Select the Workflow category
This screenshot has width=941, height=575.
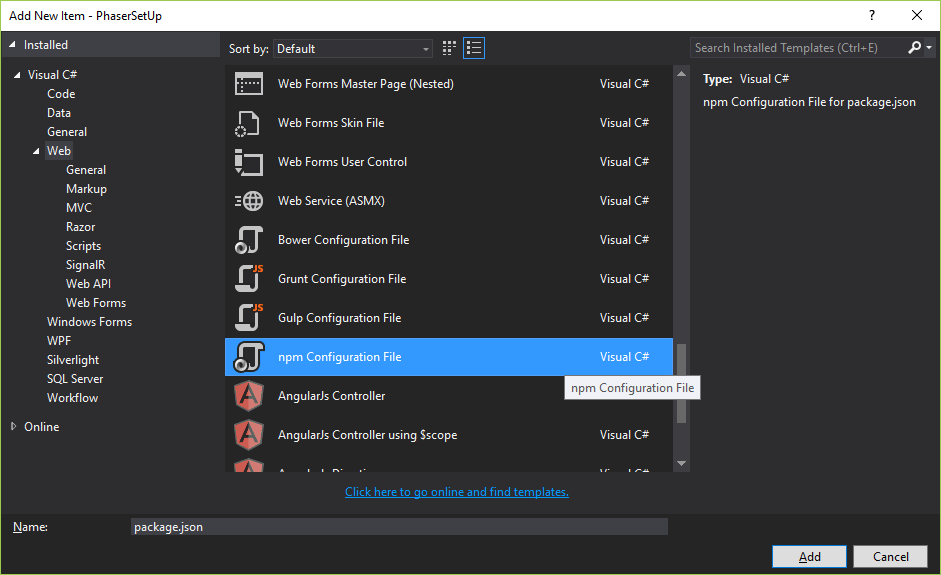coord(72,398)
